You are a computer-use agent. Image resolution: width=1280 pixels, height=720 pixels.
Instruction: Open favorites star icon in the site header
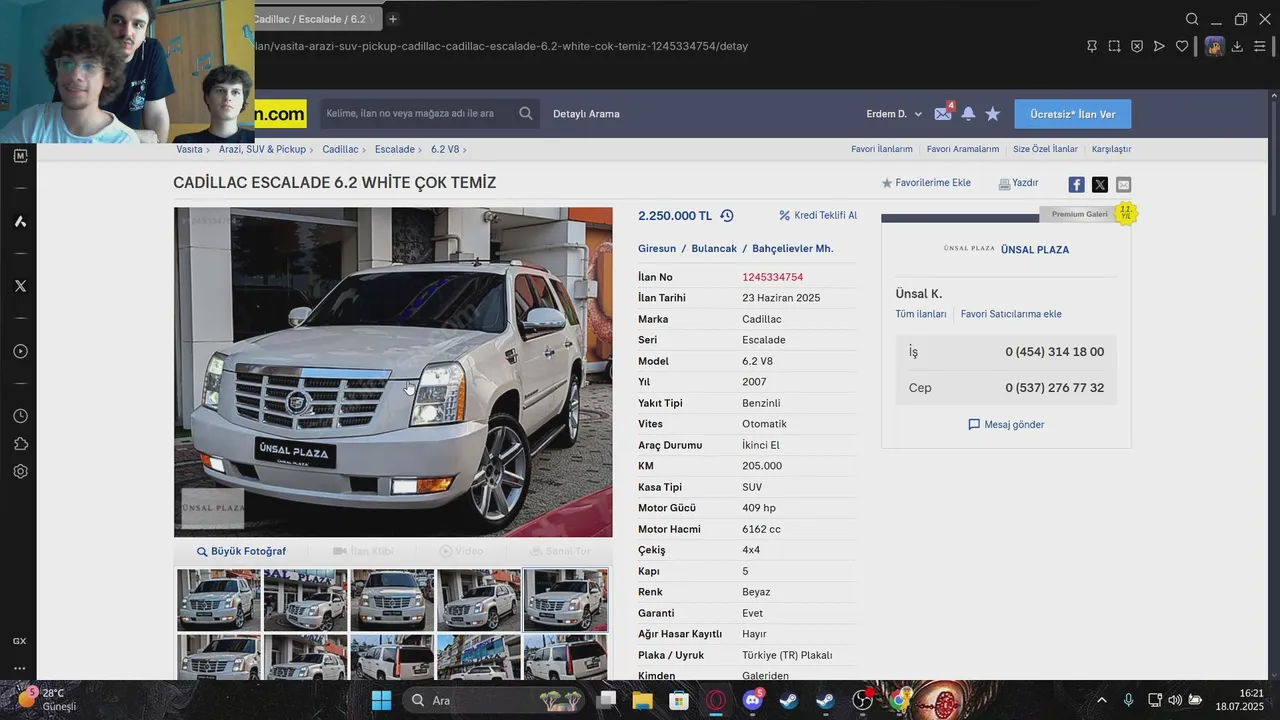[x=993, y=114]
